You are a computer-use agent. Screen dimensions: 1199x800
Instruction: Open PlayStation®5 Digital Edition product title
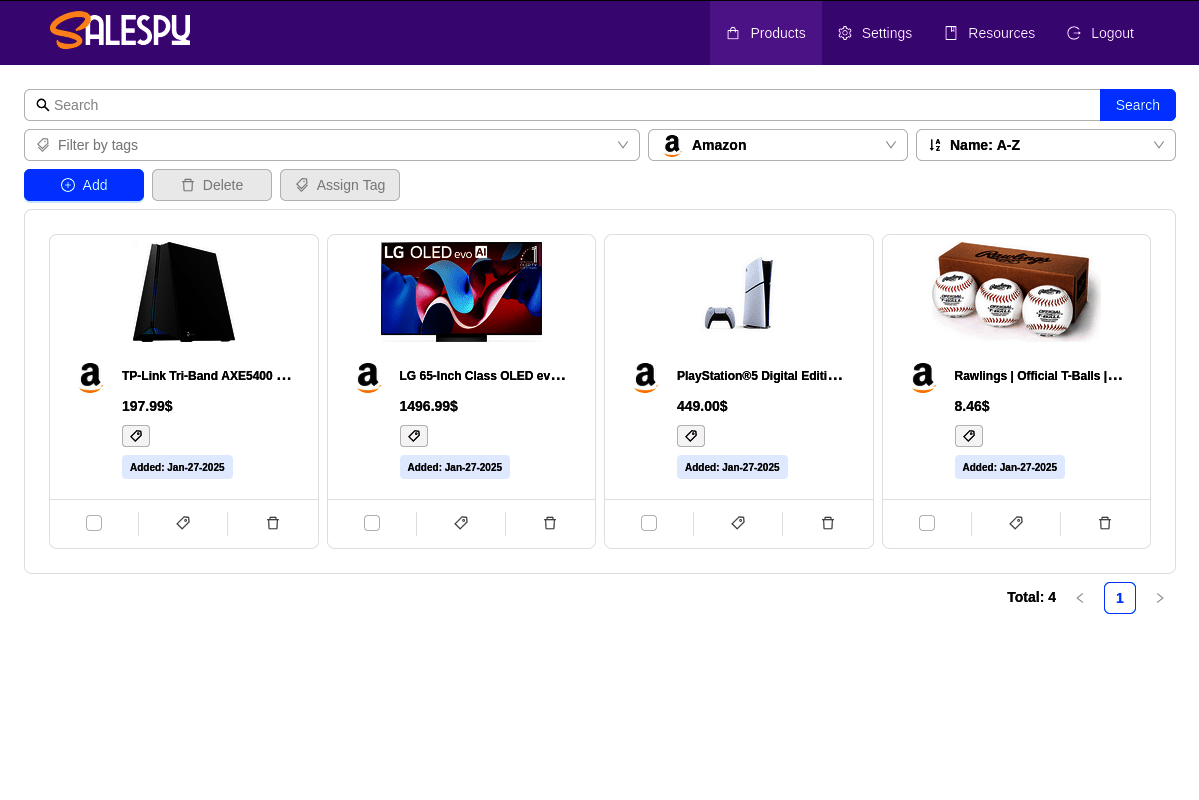tap(759, 376)
